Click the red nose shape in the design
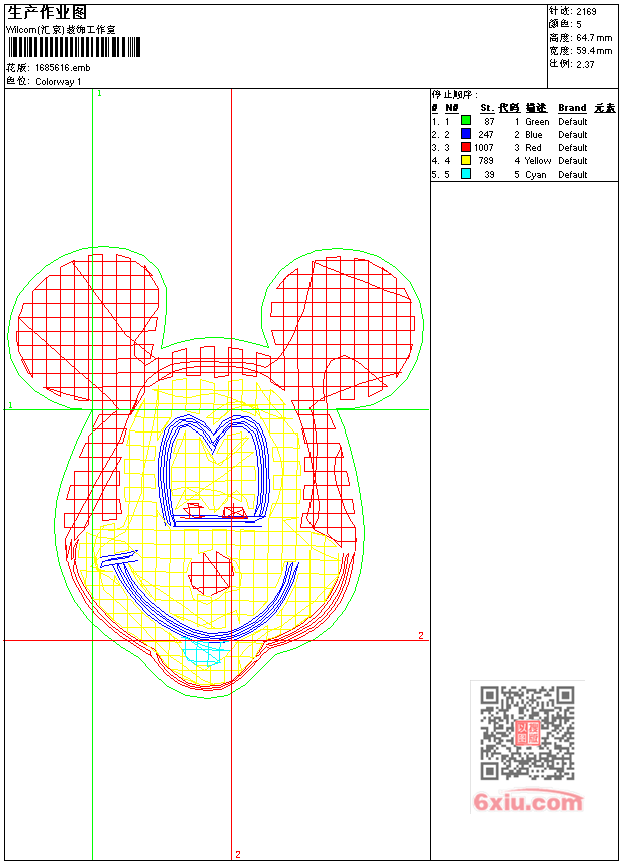The height and width of the screenshot is (861, 620). pos(211,574)
